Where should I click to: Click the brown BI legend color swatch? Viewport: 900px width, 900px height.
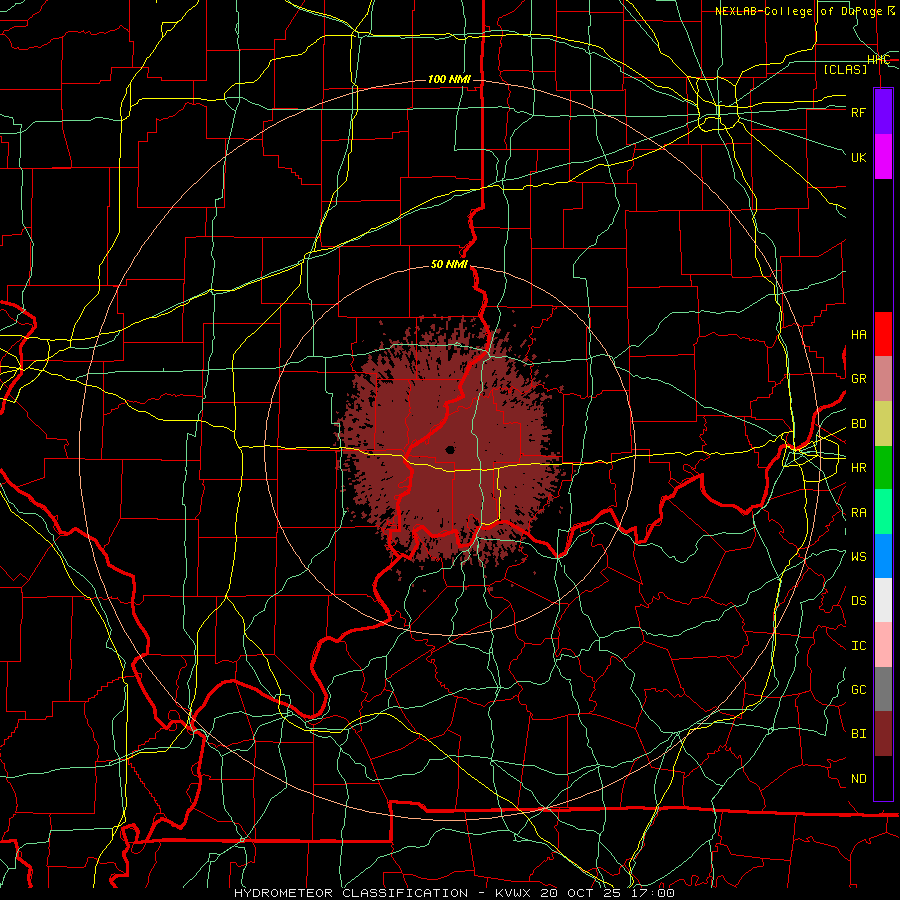[x=883, y=734]
